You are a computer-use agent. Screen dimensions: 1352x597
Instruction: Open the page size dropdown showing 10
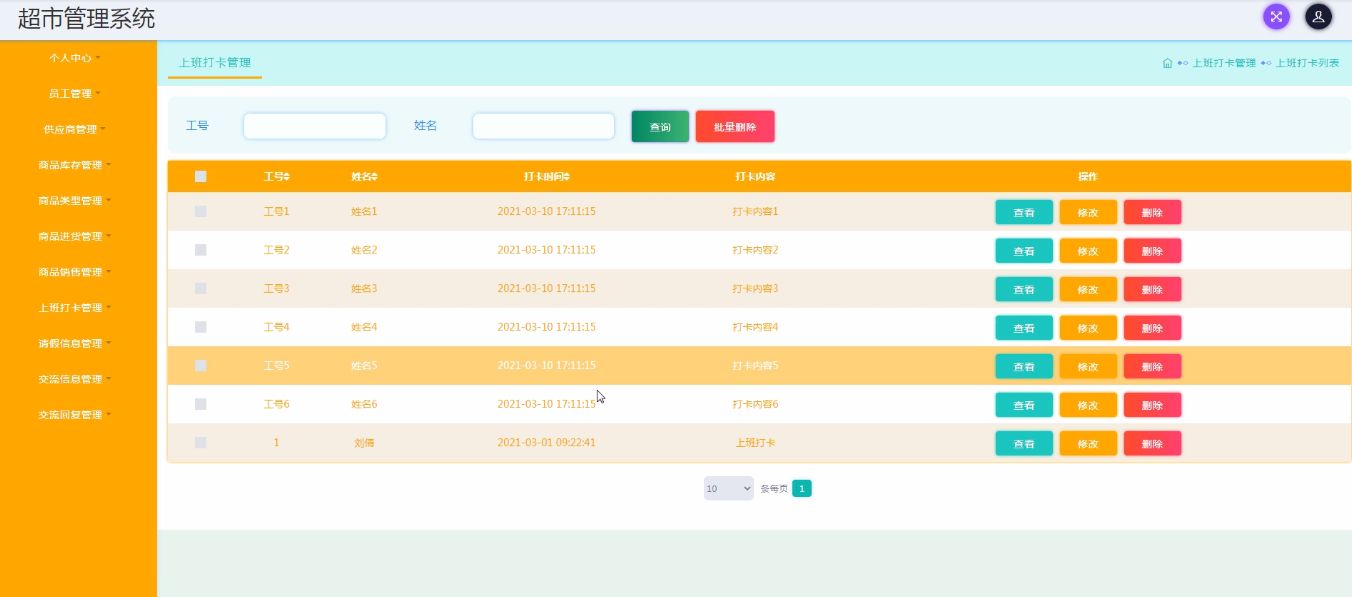click(729, 489)
